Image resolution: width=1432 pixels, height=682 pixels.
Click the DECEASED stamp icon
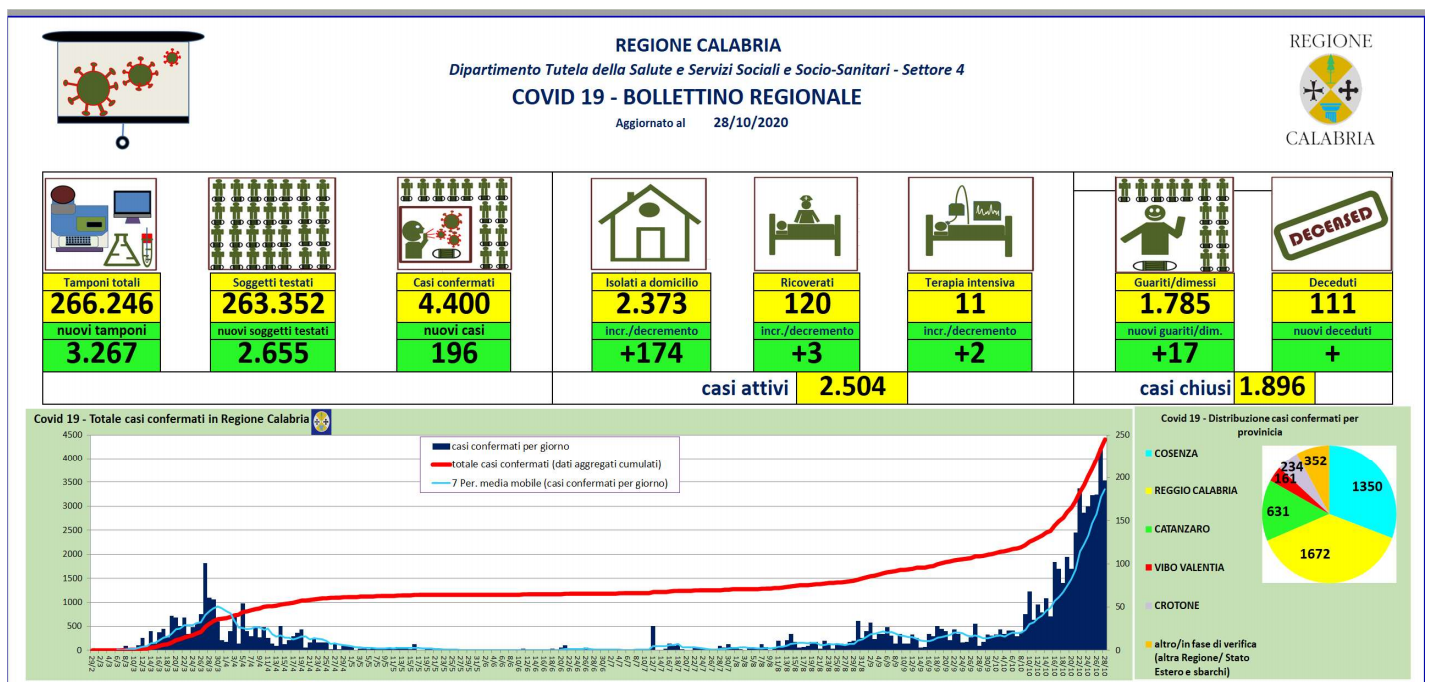coord(1331,224)
